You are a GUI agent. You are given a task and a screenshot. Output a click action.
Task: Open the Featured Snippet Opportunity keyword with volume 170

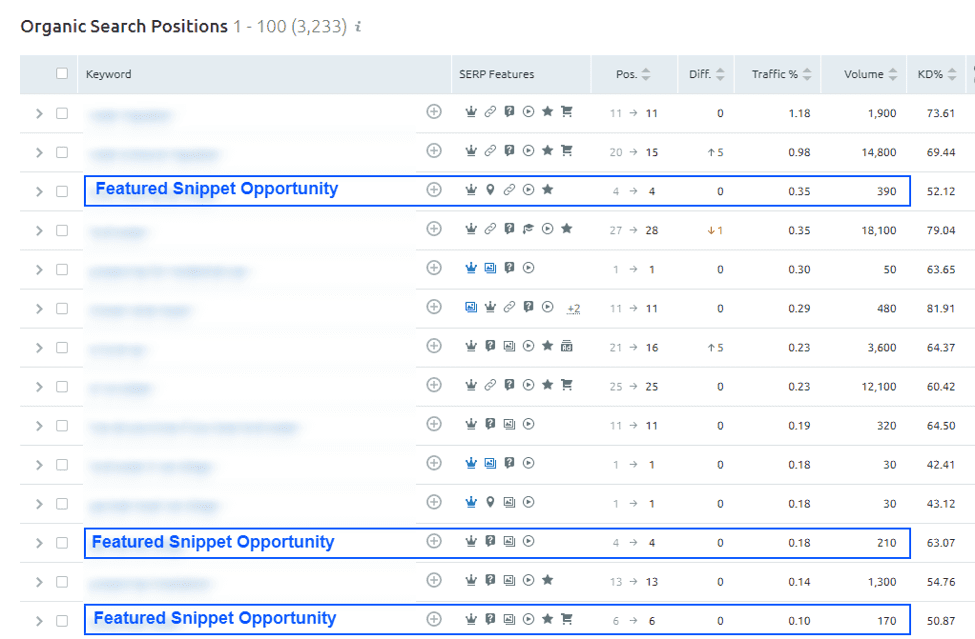tap(215, 619)
